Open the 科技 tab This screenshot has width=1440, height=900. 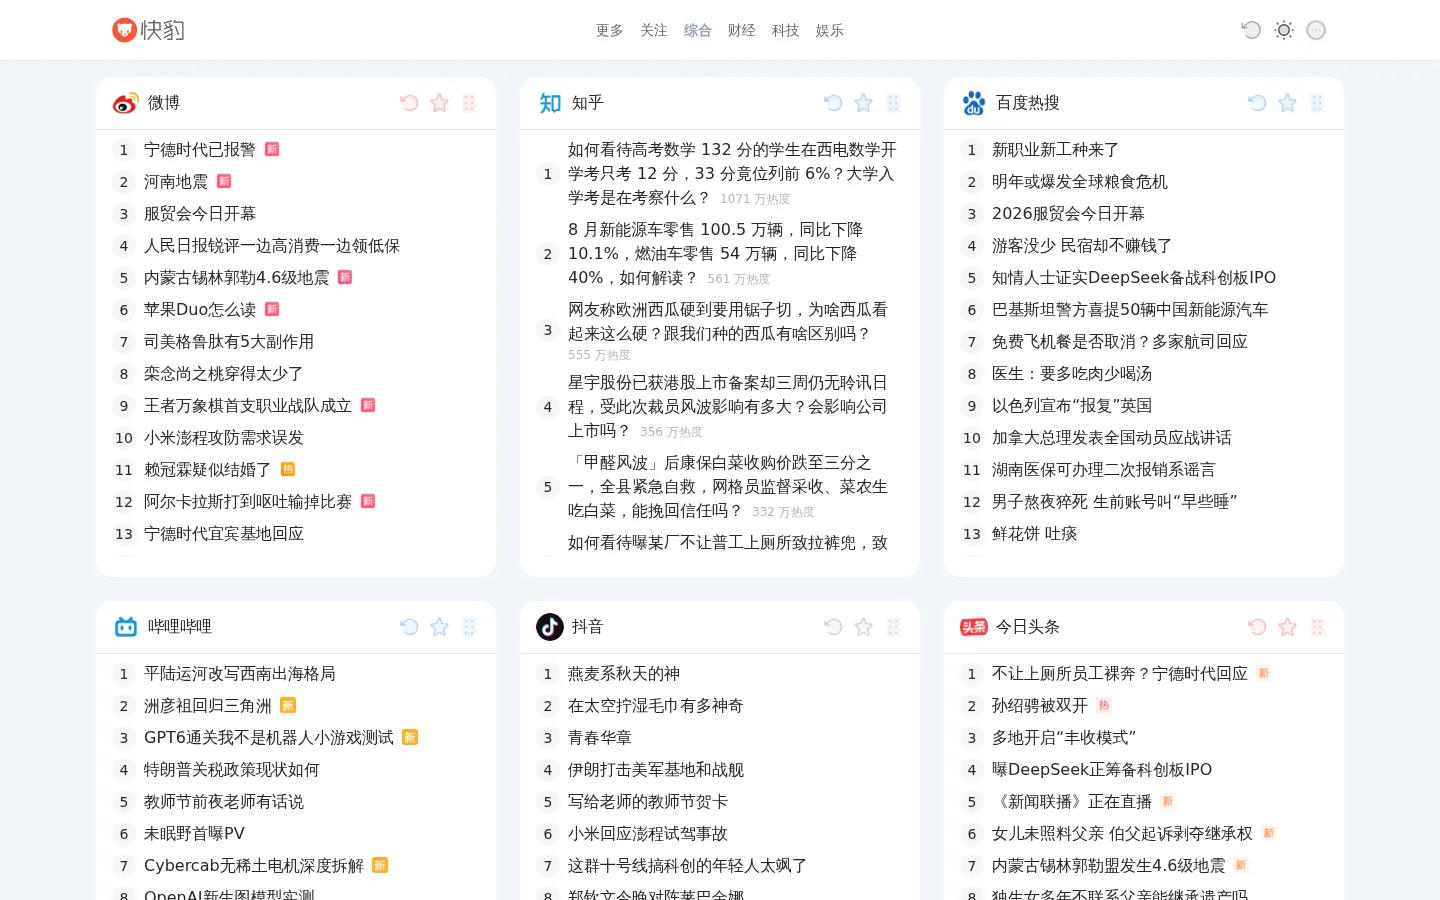point(786,31)
